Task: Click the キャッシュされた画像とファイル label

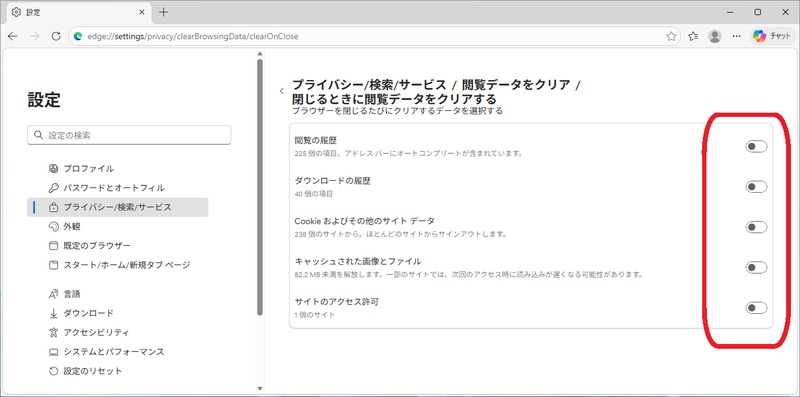Action: coord(358,261)
